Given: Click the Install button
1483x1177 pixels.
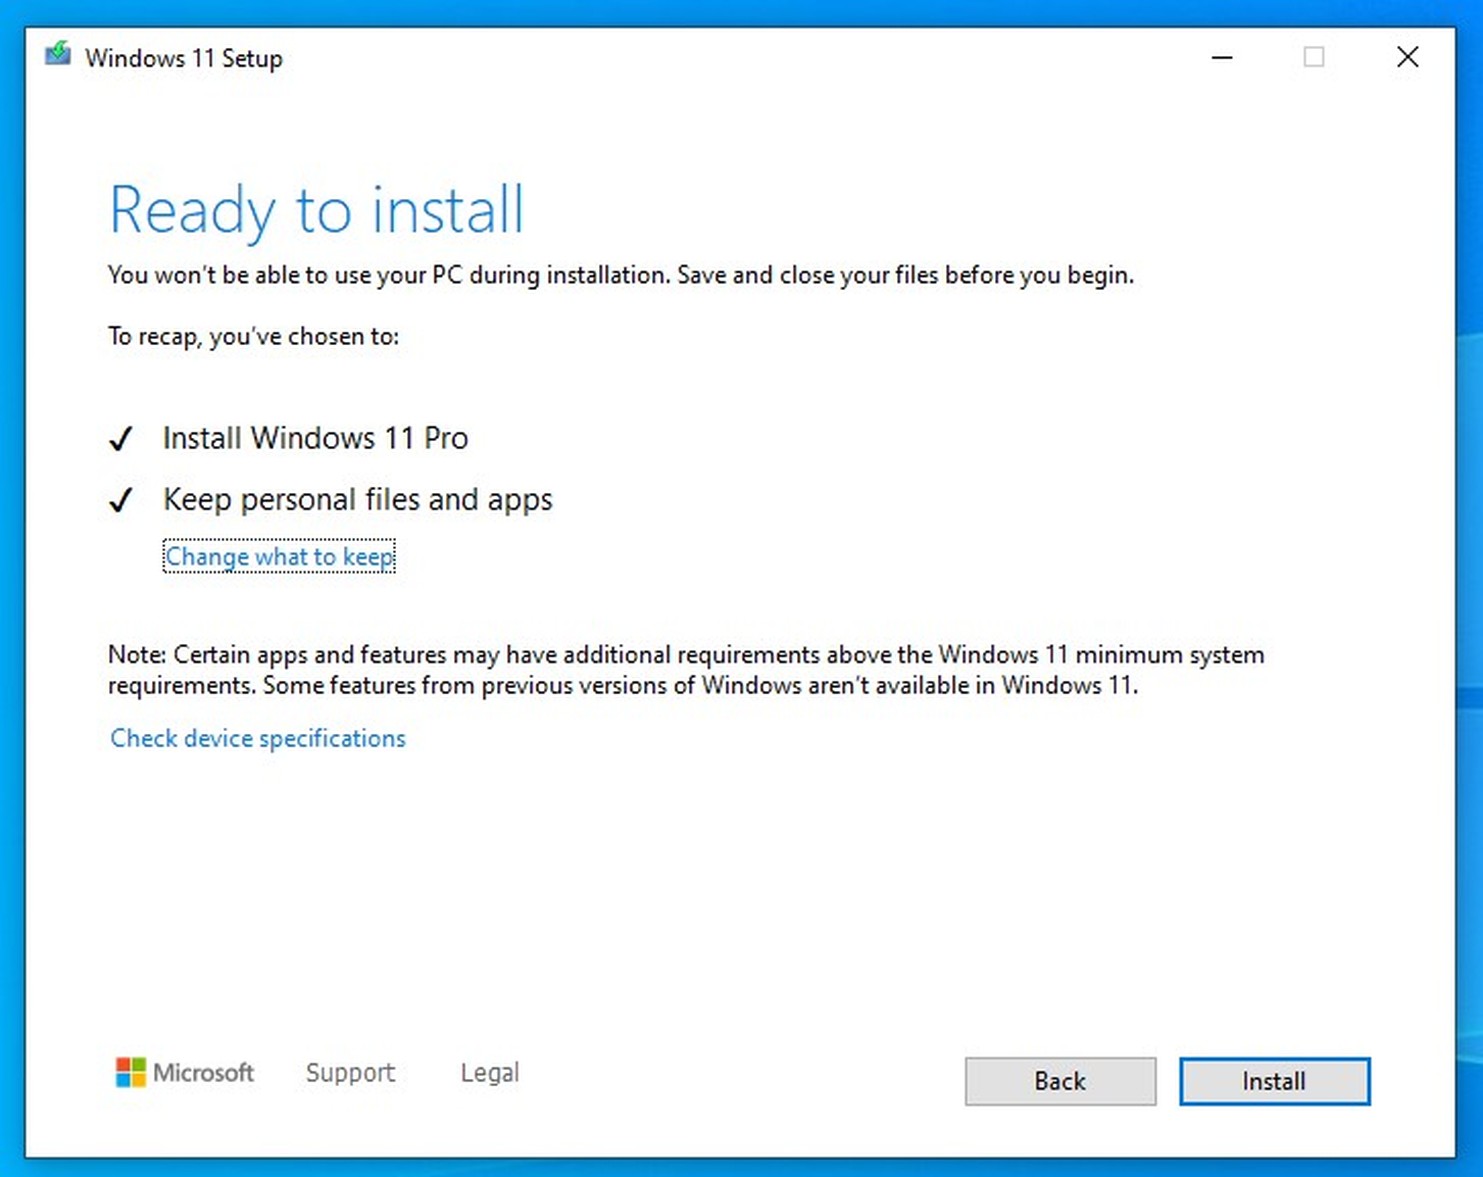Looking at the screenshot, I should [x=1274, y=1081].
